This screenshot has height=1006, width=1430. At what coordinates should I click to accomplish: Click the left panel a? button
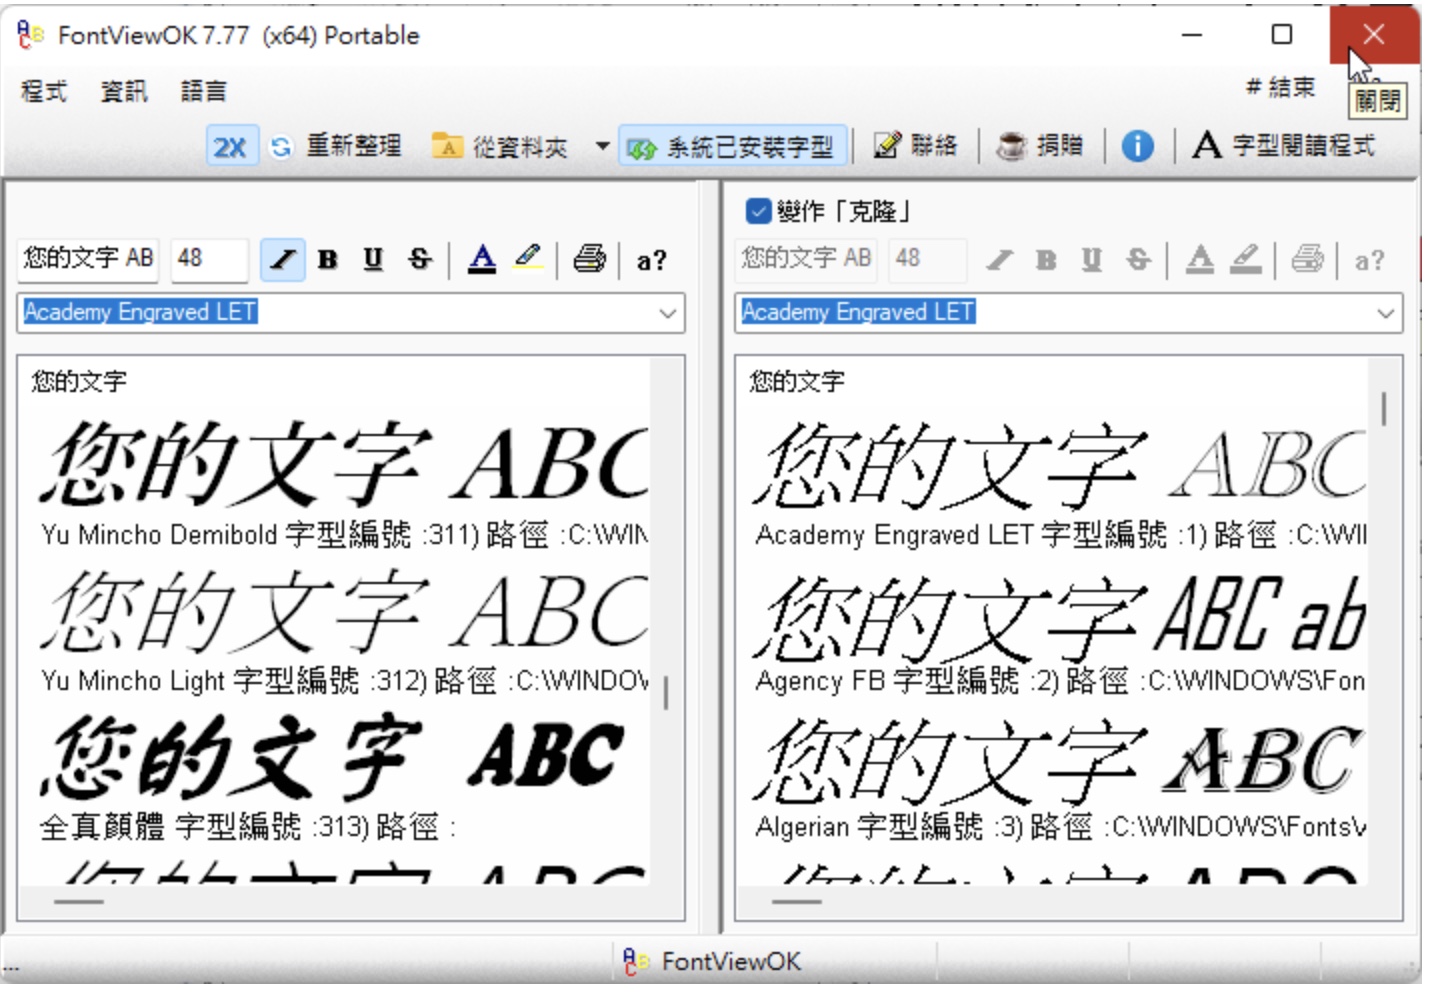pos(651,260)
